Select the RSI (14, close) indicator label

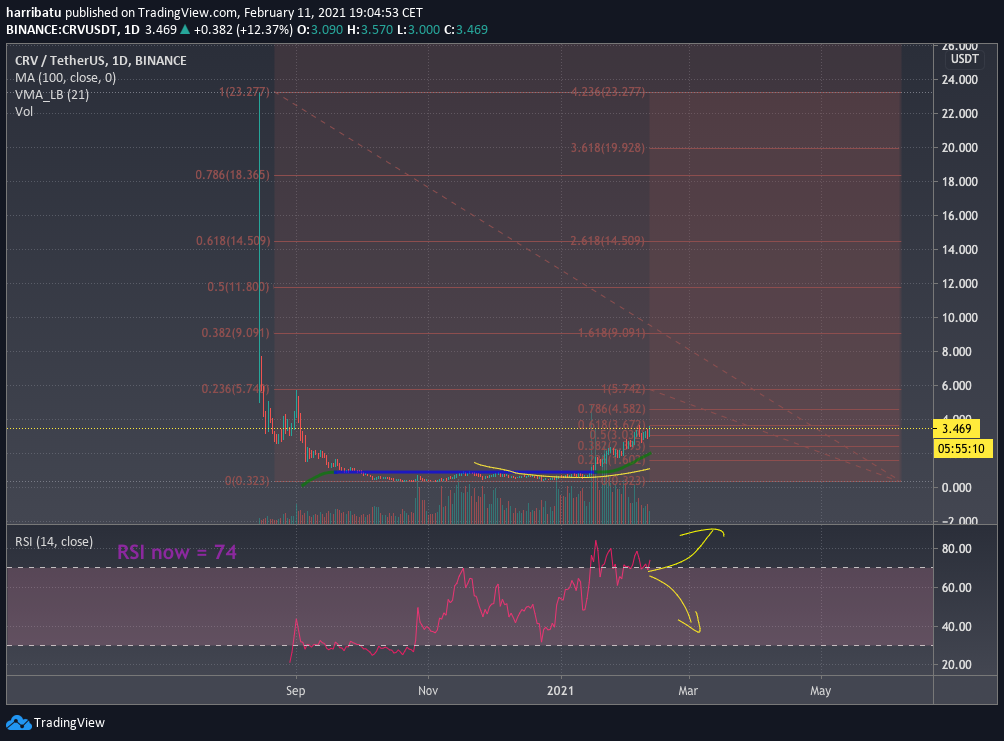click(x=54, y=542)
